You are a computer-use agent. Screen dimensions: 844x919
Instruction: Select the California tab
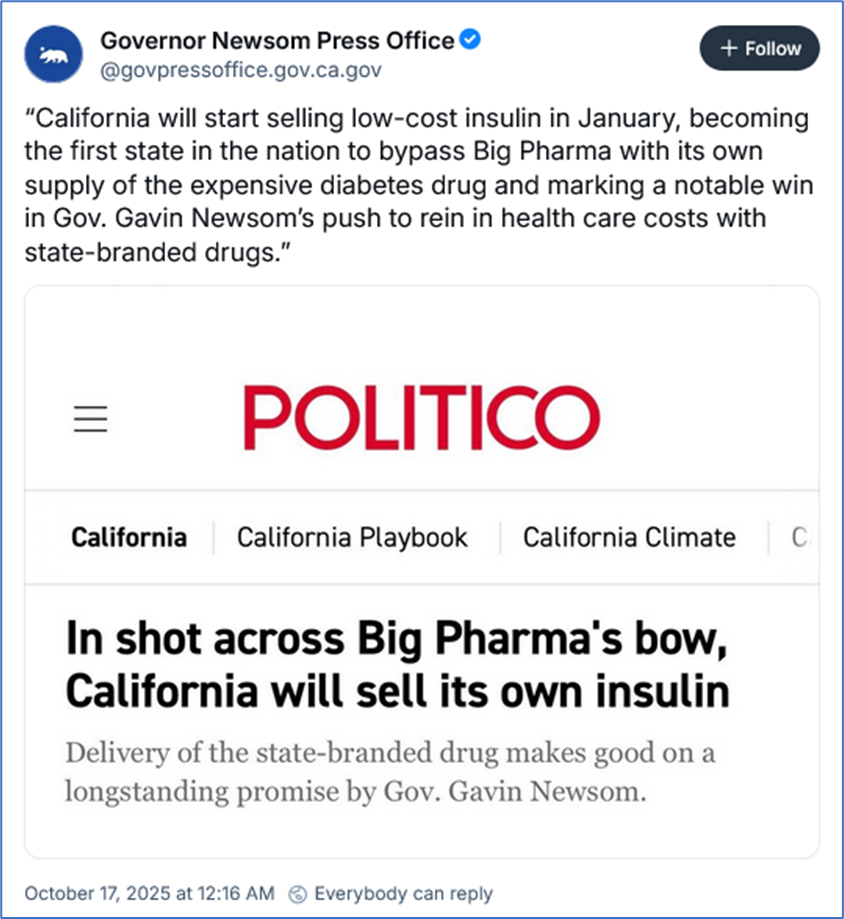128,537
